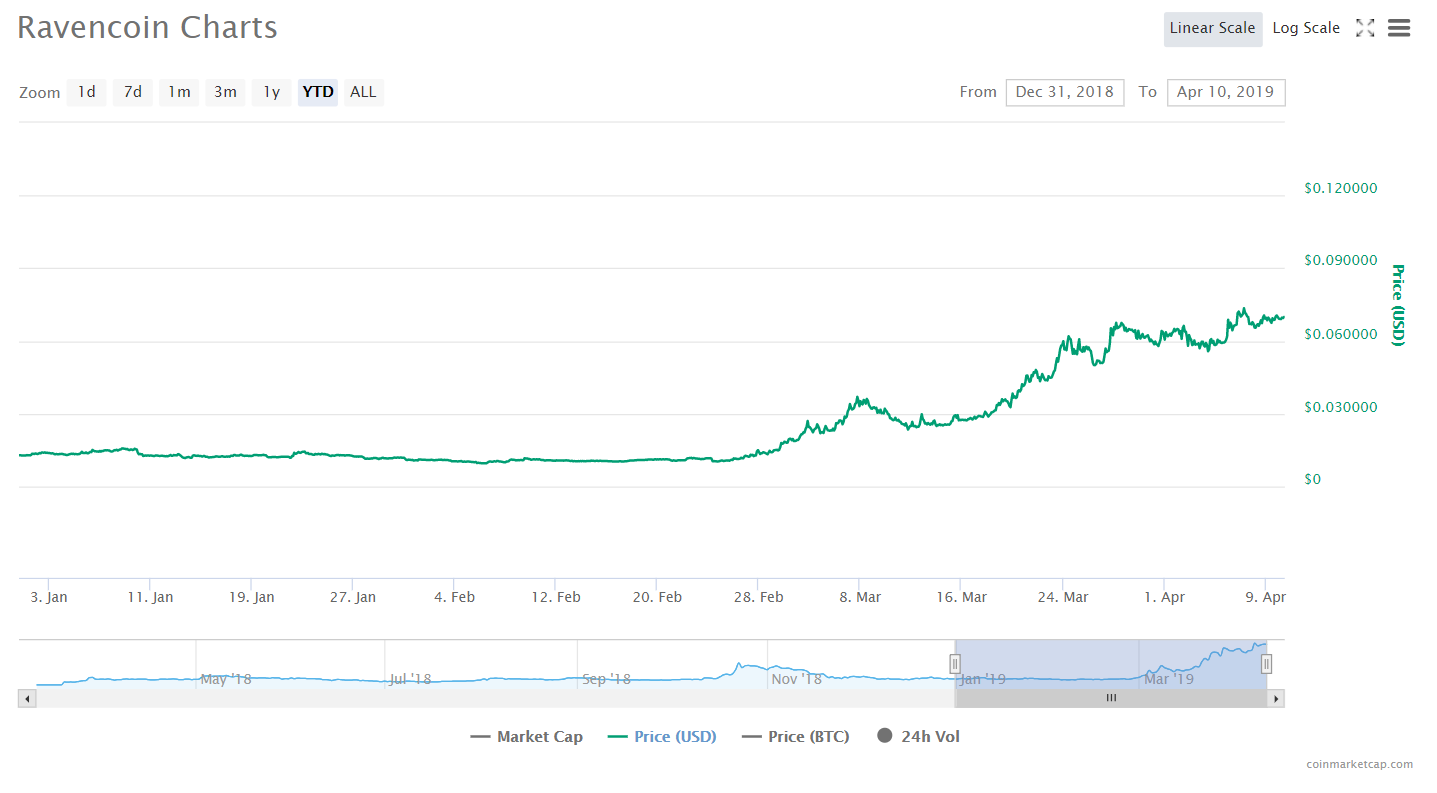Switch chart to Log Scale
Image resolution: width=1437 pixels, height=793 pixels.
click(1306, 28)
